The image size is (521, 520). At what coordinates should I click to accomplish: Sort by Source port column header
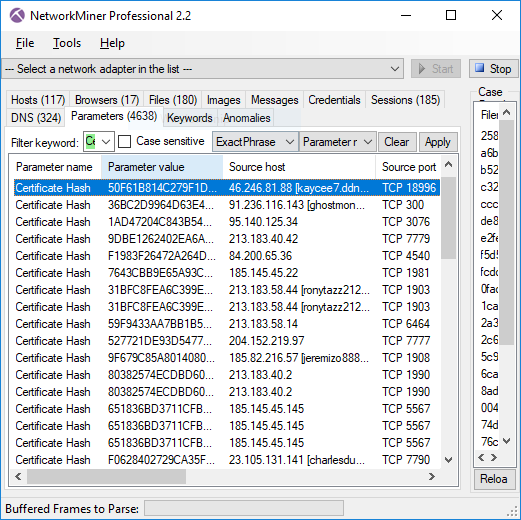tap(408, 167)
